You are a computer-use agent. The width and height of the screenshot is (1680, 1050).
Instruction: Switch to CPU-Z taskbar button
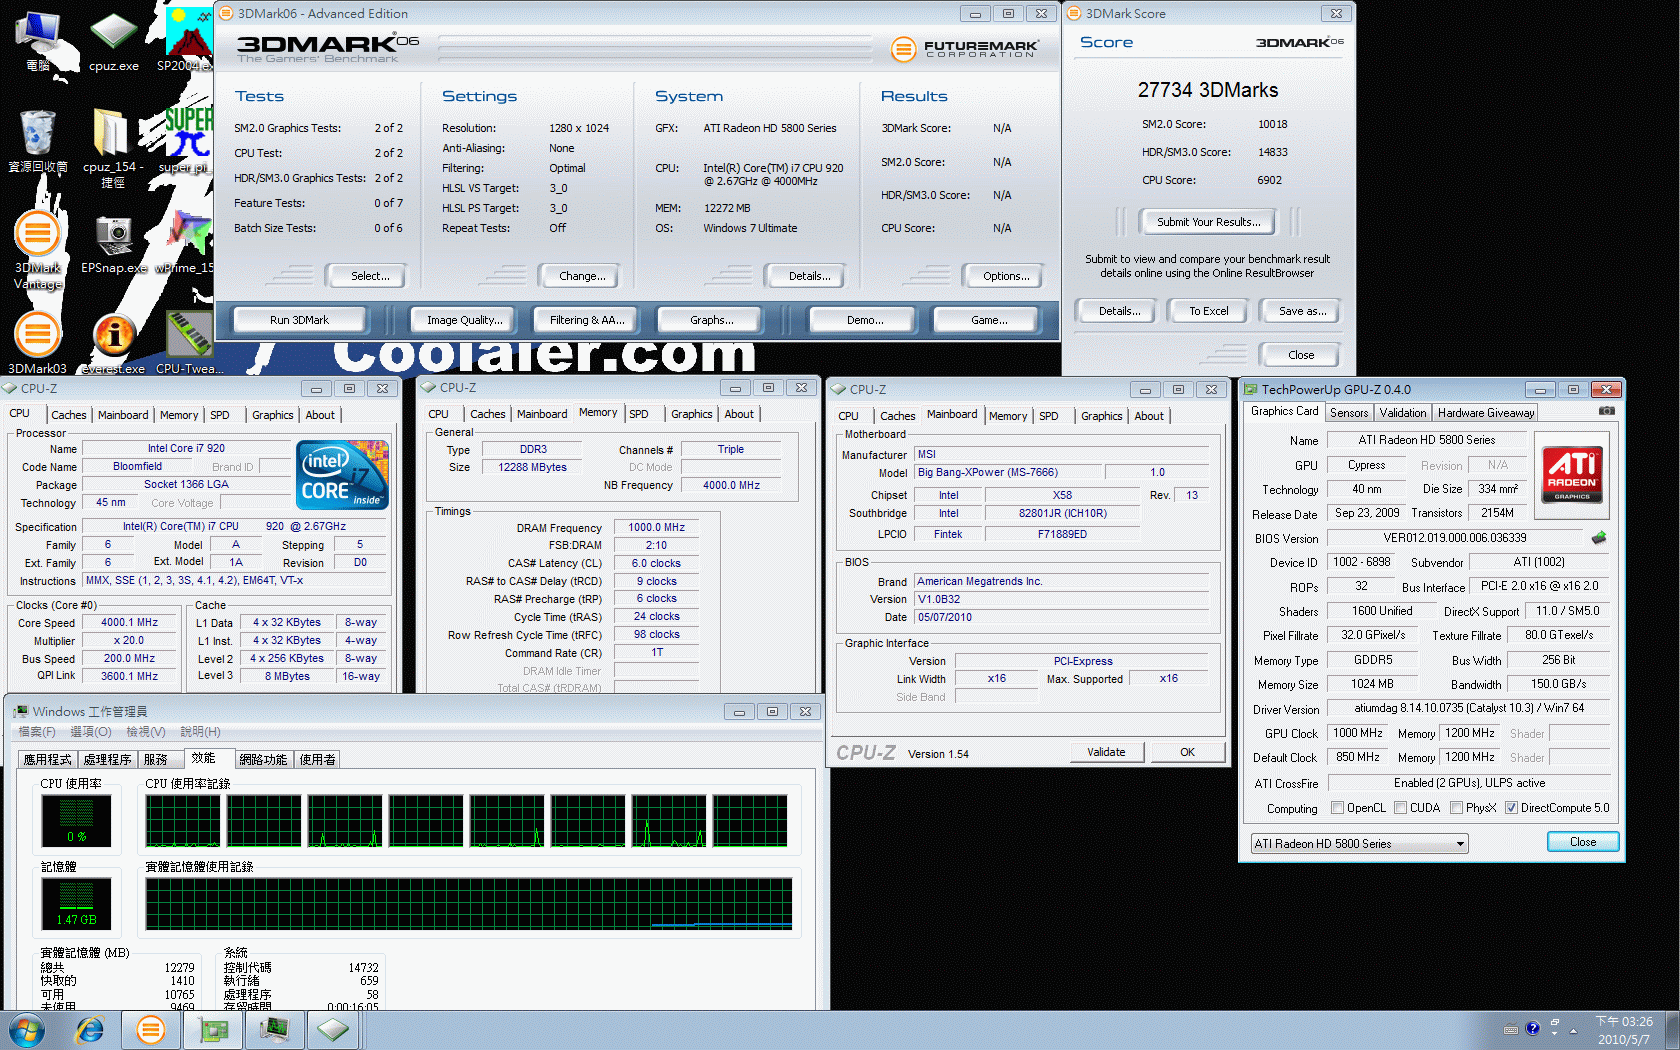click(x=333, y=1030)
